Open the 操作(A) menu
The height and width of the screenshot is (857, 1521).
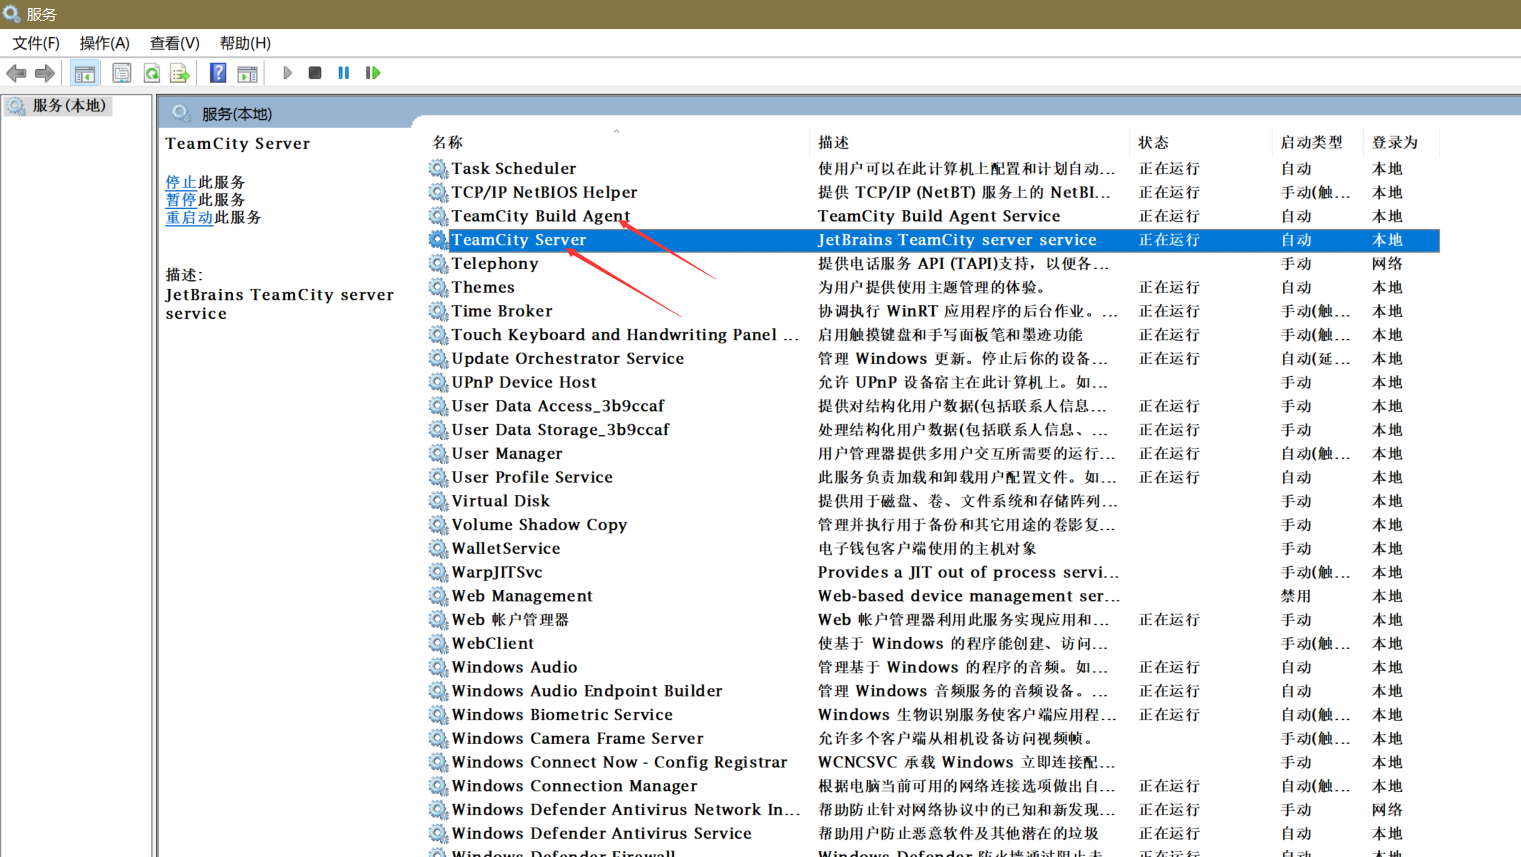105,43
